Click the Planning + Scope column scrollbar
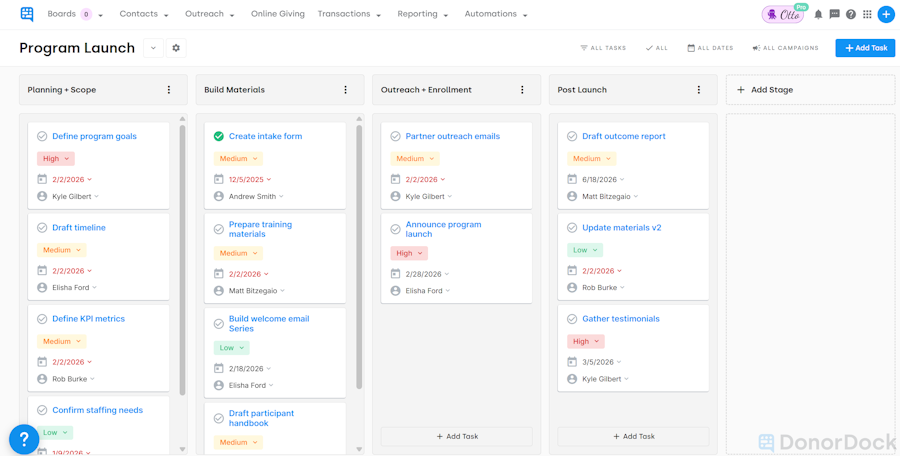The width and height of the screenshot is (900, 456). [x=183, y=260]
